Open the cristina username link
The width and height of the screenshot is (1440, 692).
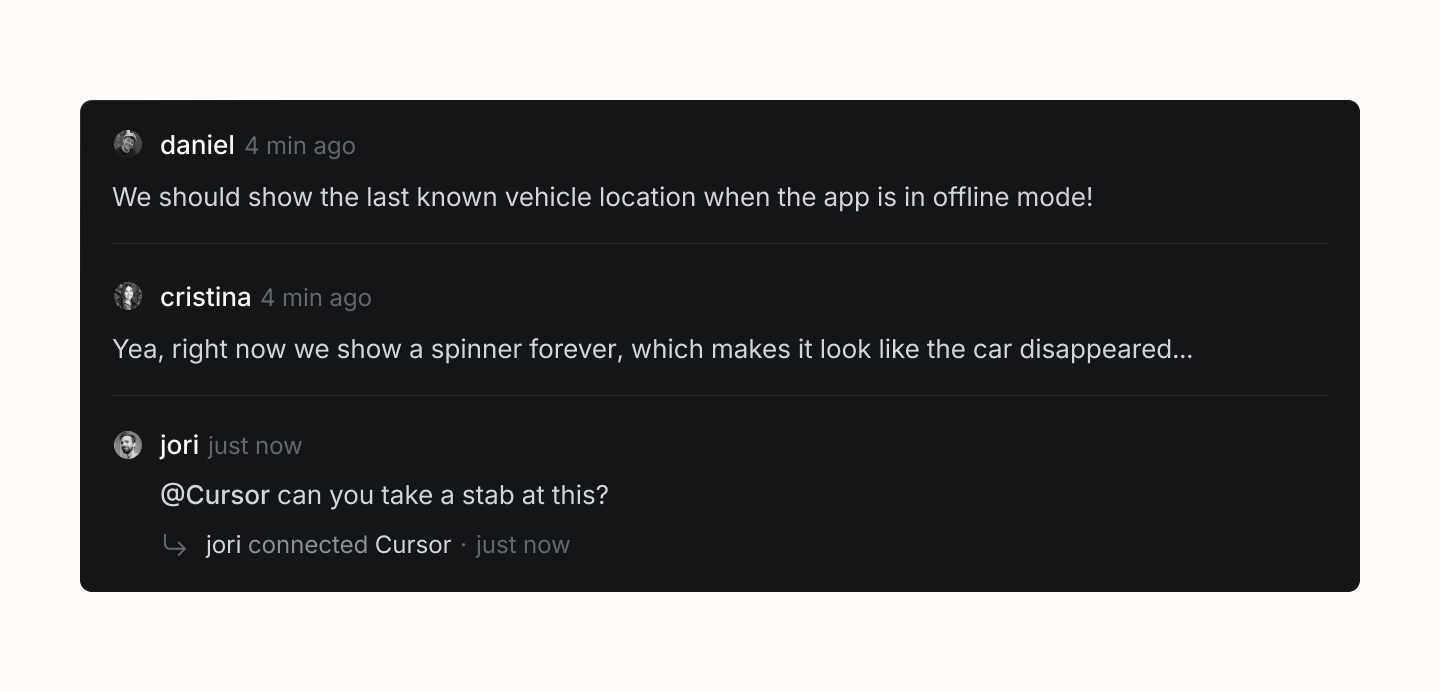205,297
